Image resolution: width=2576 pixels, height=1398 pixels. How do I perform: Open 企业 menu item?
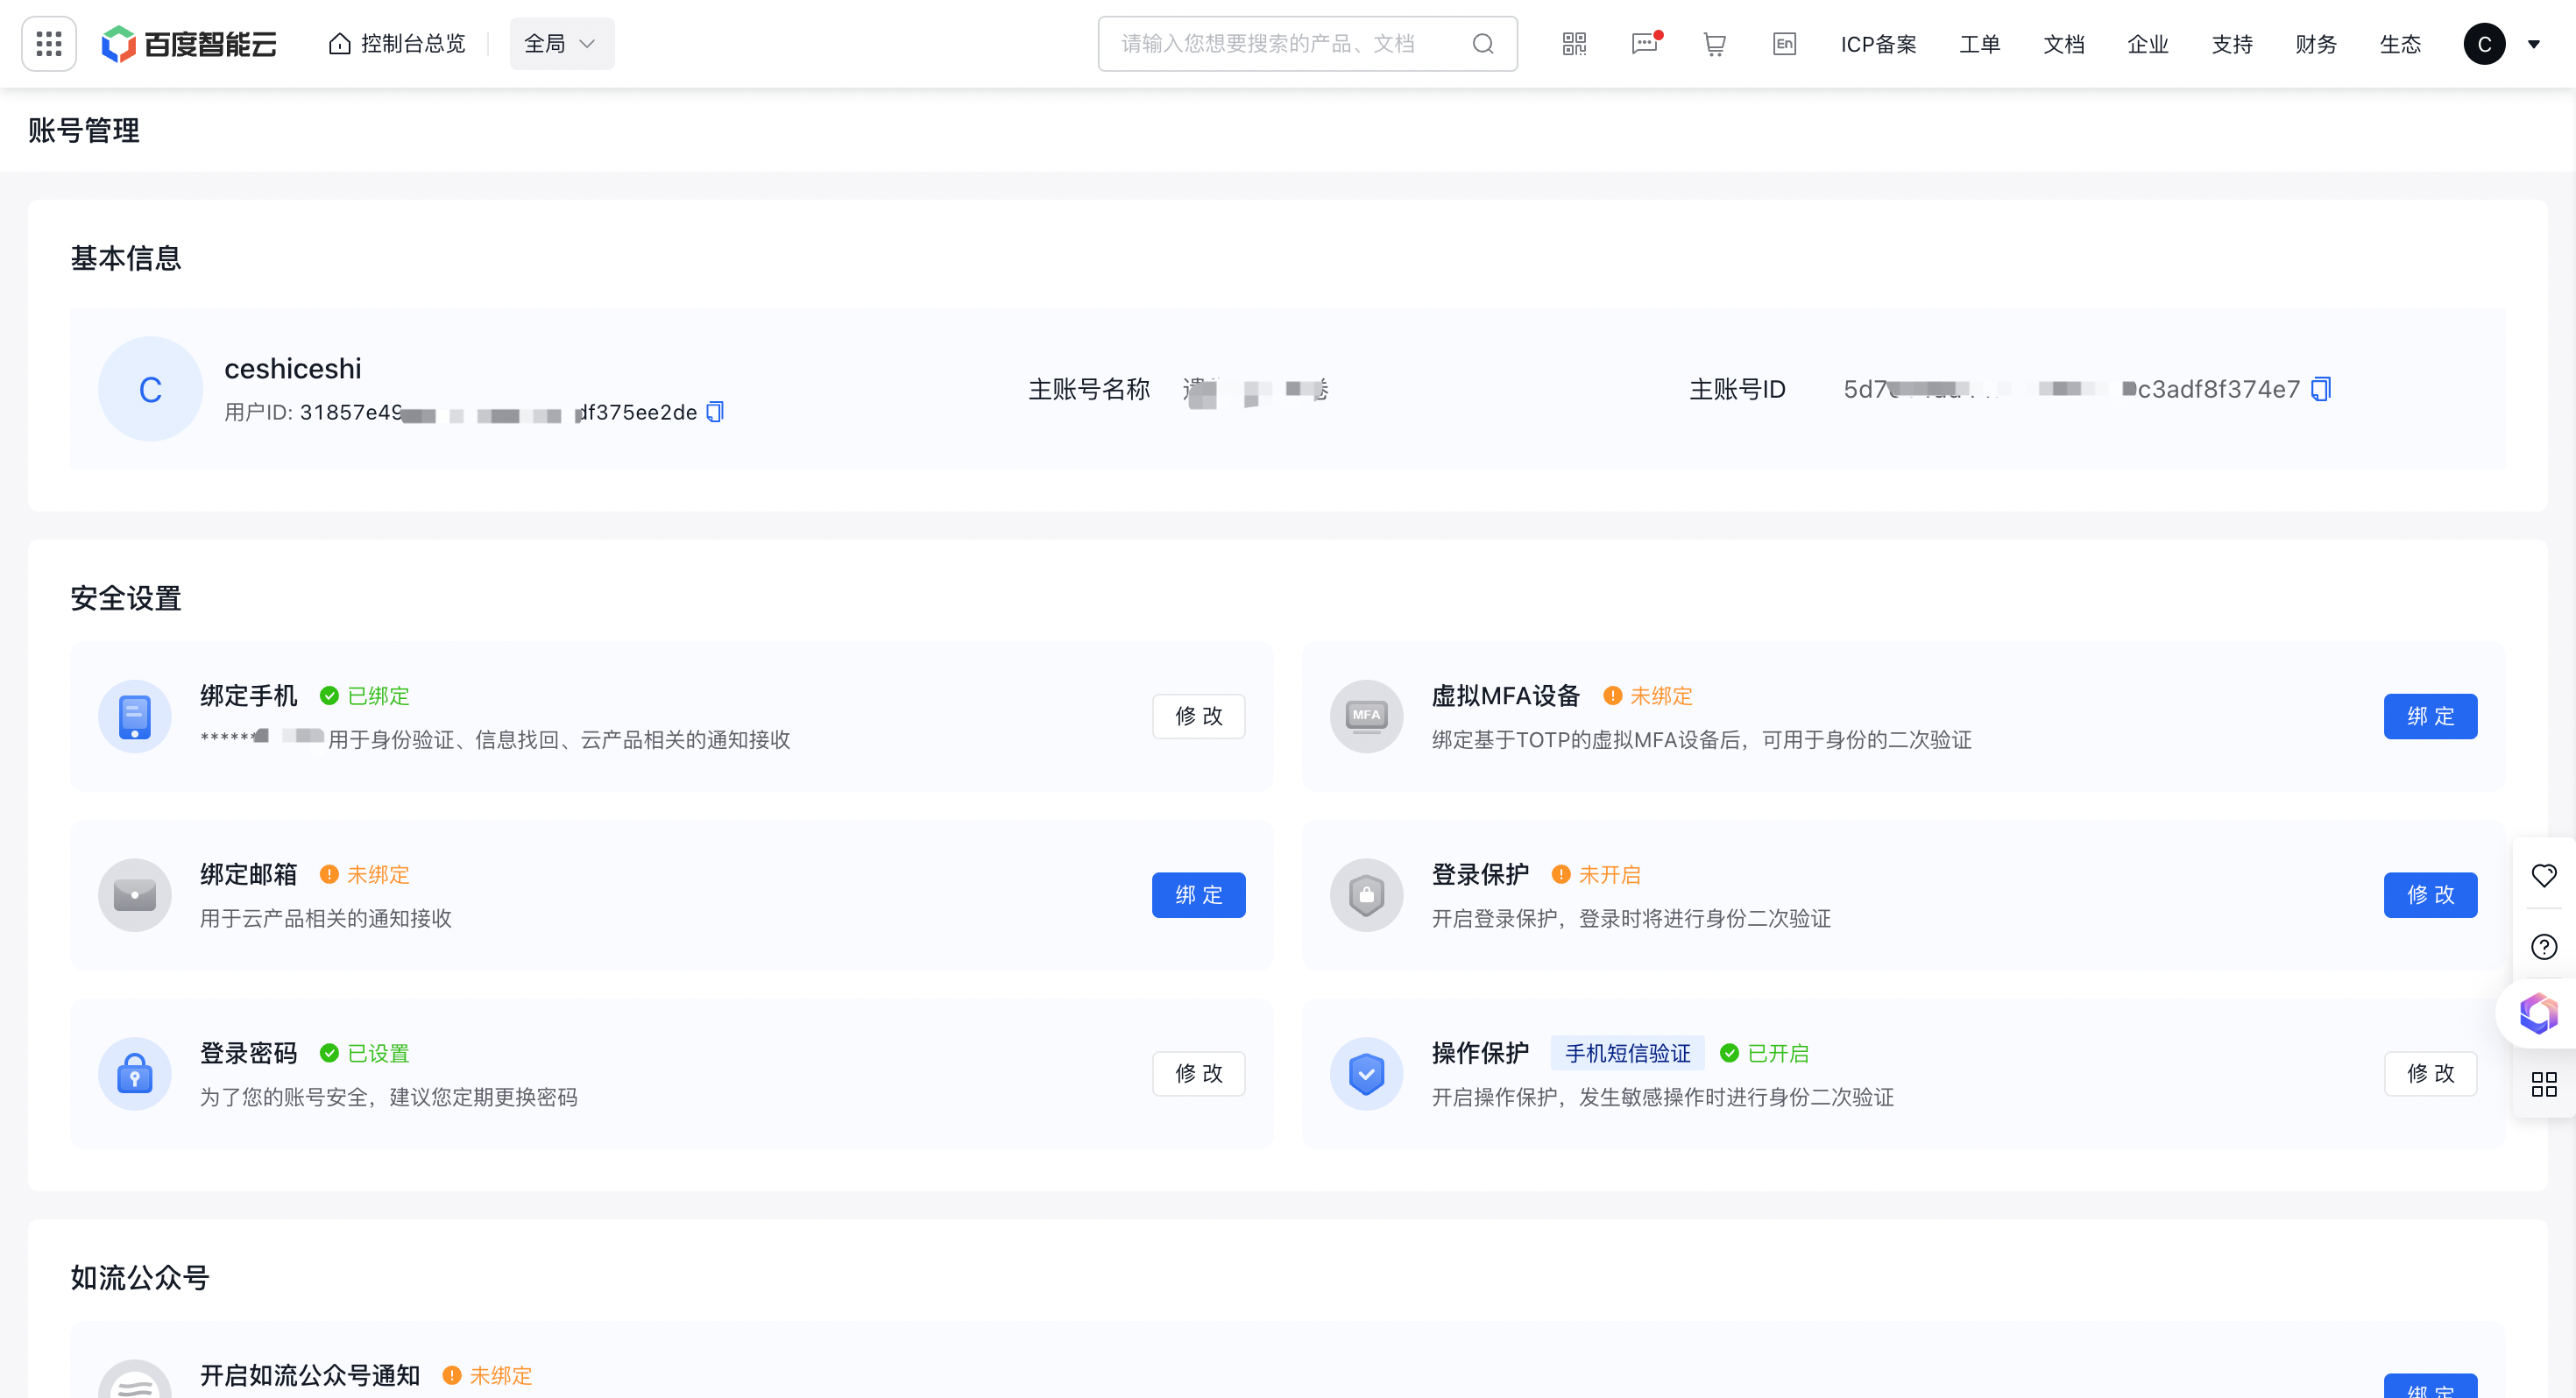[2147, 44]
